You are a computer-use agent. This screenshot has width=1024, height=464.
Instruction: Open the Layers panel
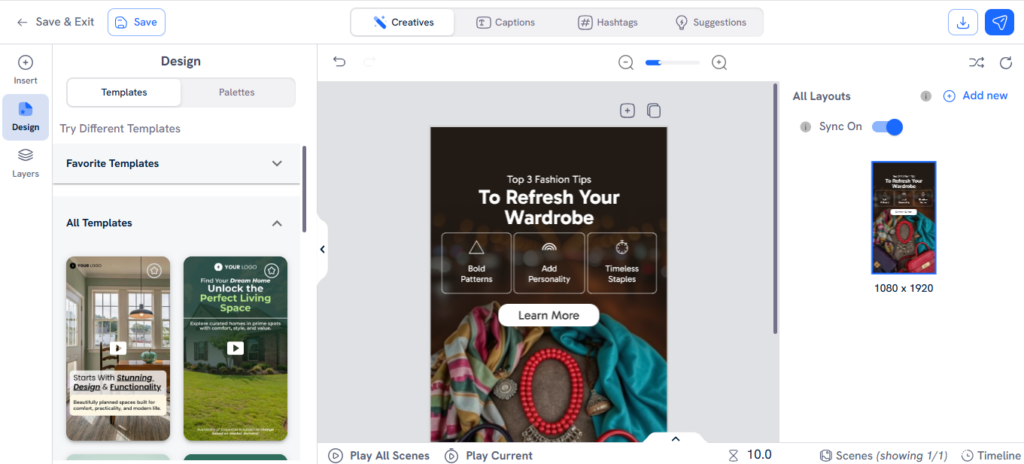[25, 163]
